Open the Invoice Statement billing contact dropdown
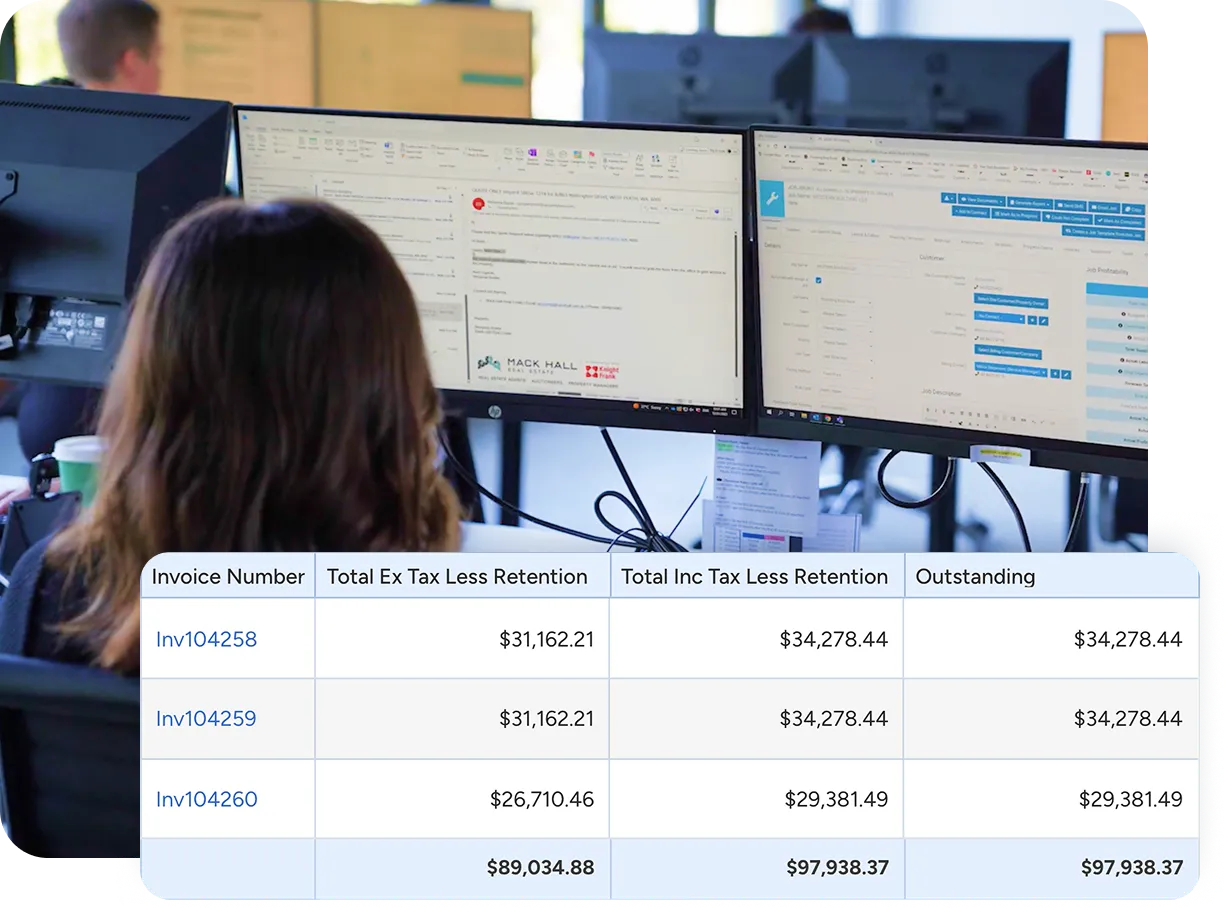Image resolution: width=1225 pixels, height=908 pixels. [1011, 369]
